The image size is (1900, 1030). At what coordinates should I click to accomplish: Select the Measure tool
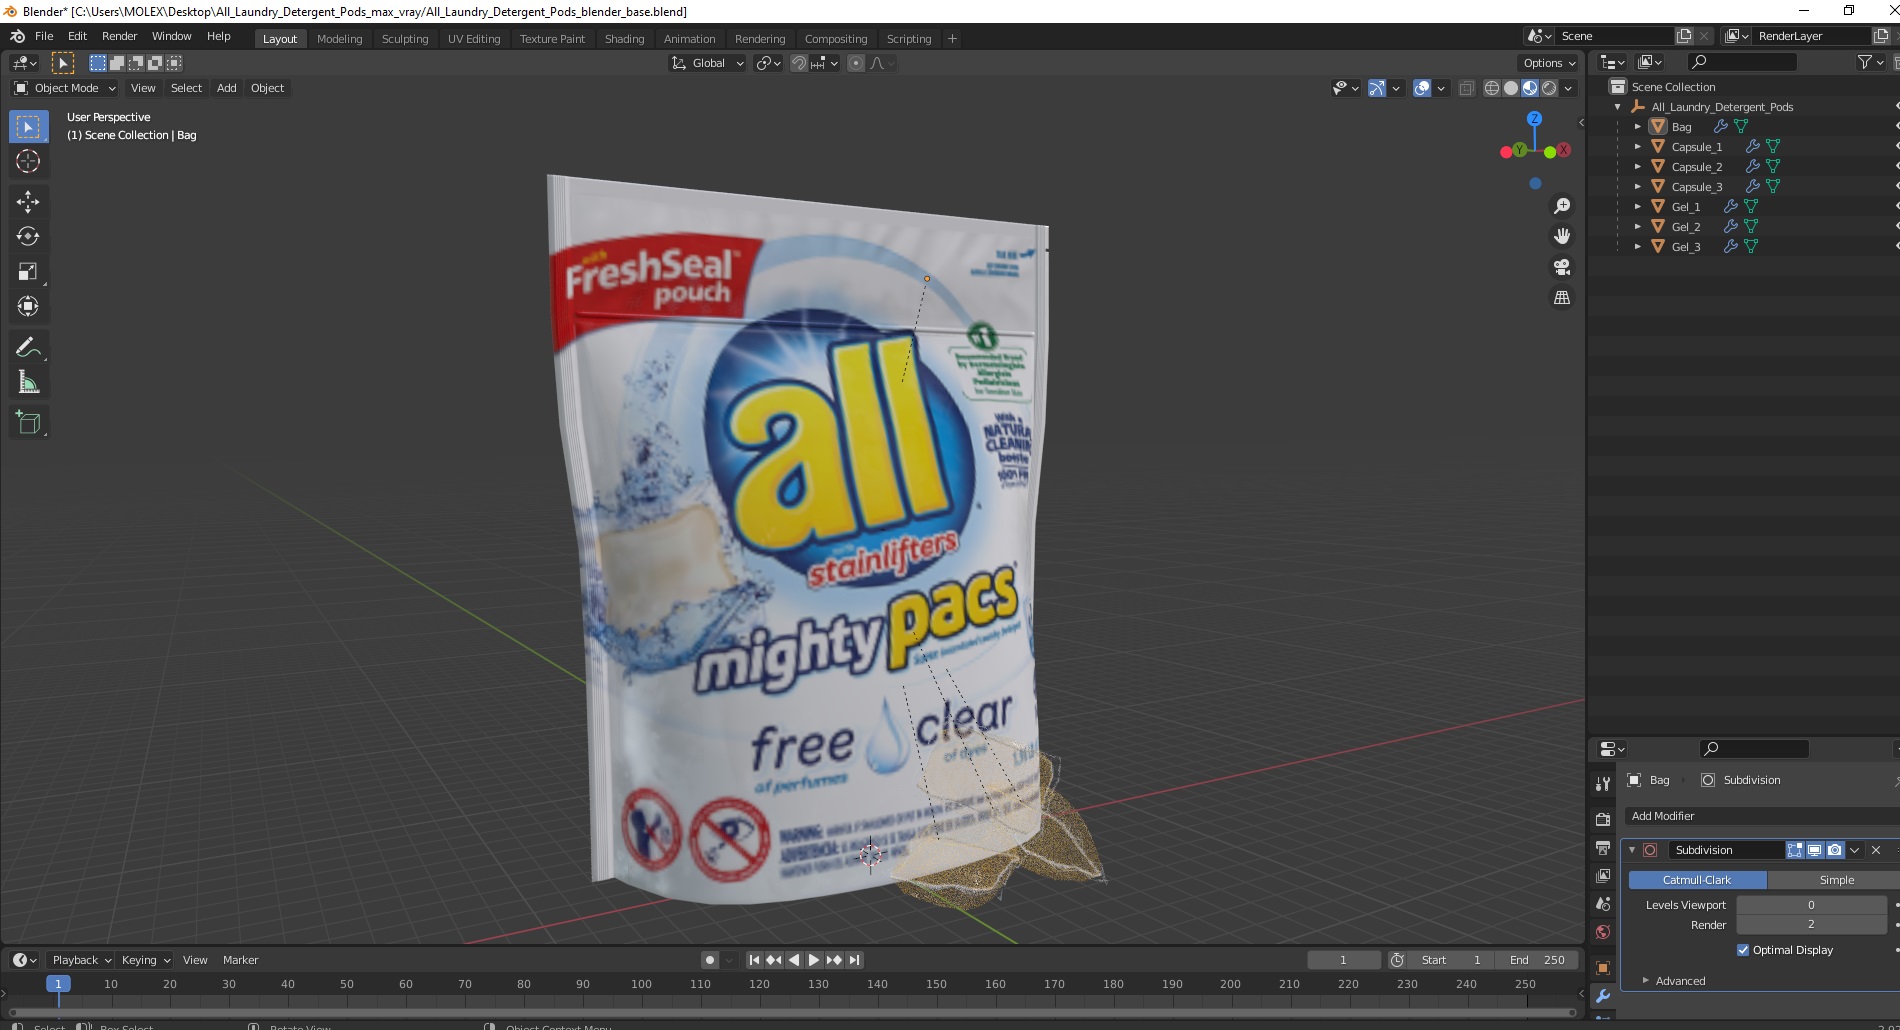[x=28, y=382]
